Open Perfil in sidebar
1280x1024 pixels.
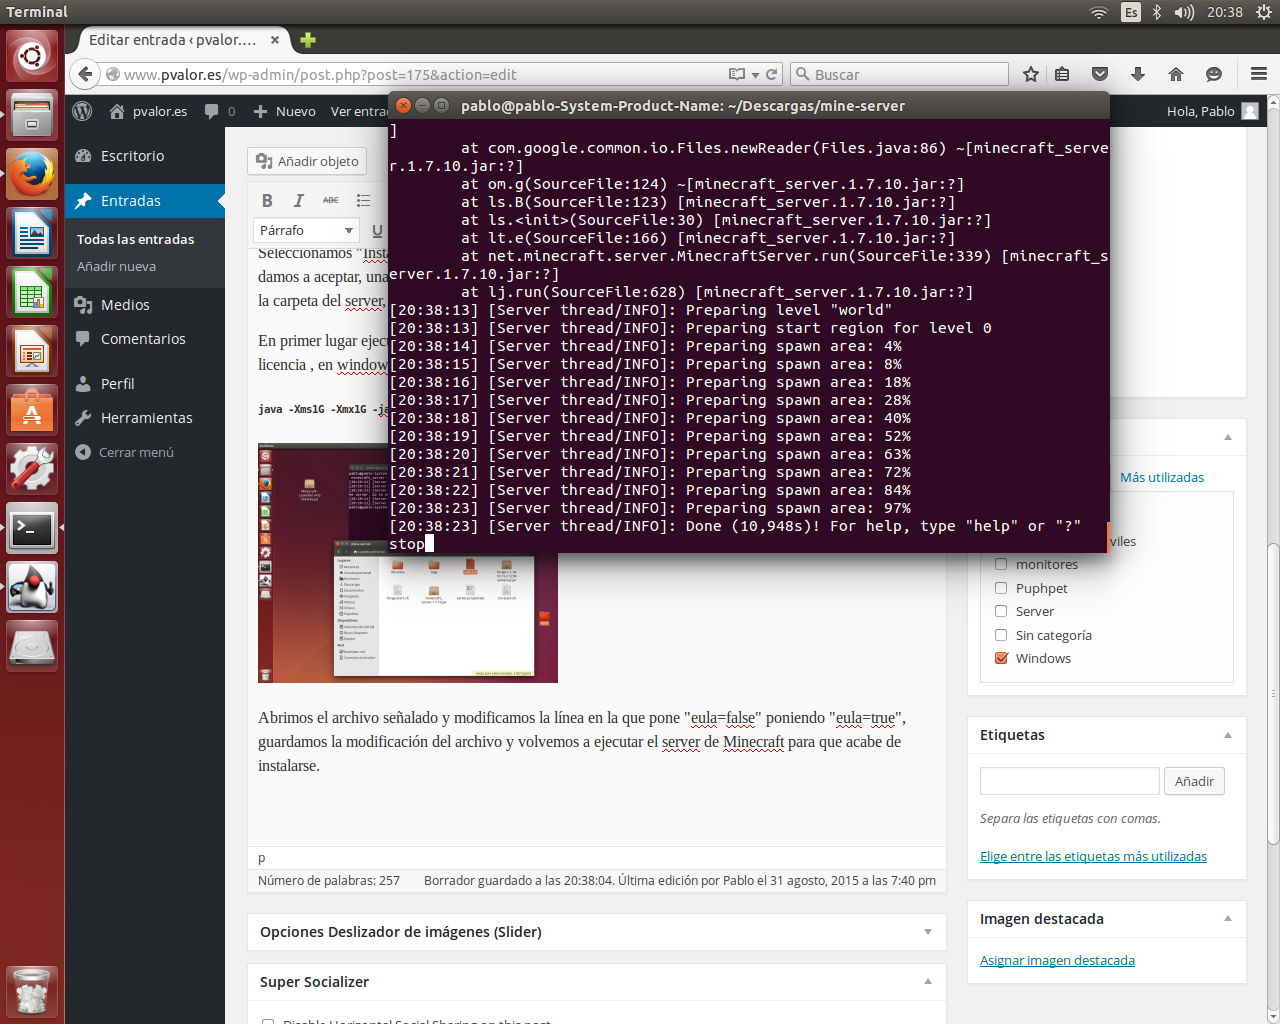tap(117, 384)
